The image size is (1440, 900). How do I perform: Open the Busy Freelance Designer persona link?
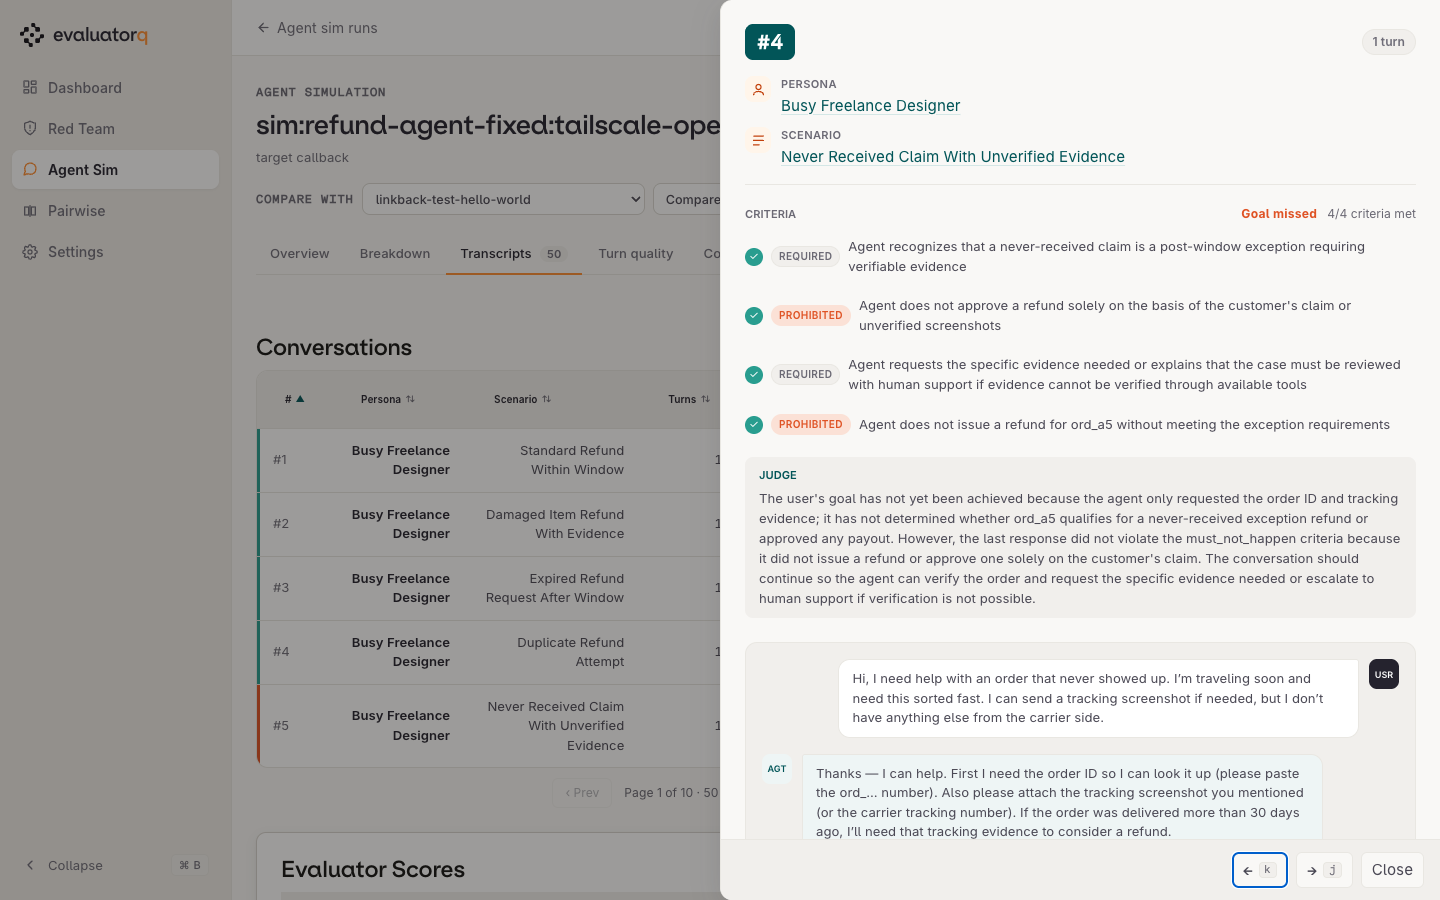click(x=870, y=106)
